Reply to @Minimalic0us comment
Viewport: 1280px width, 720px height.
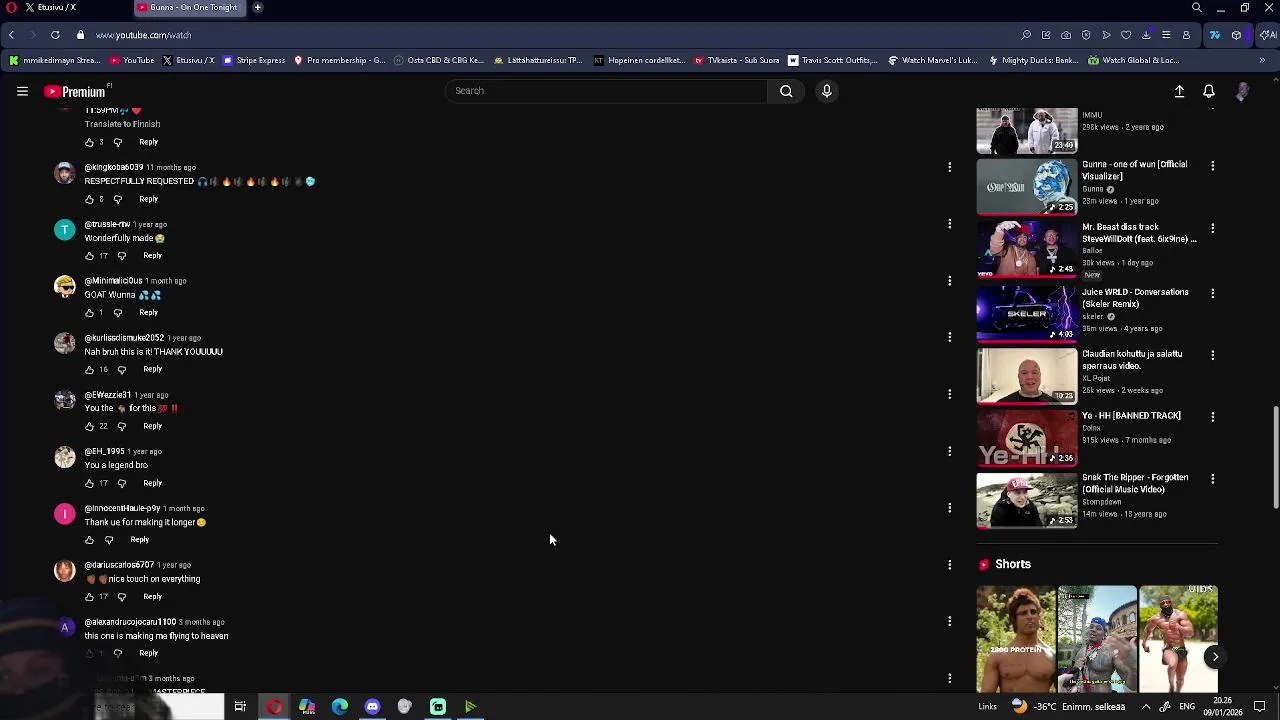148,313
